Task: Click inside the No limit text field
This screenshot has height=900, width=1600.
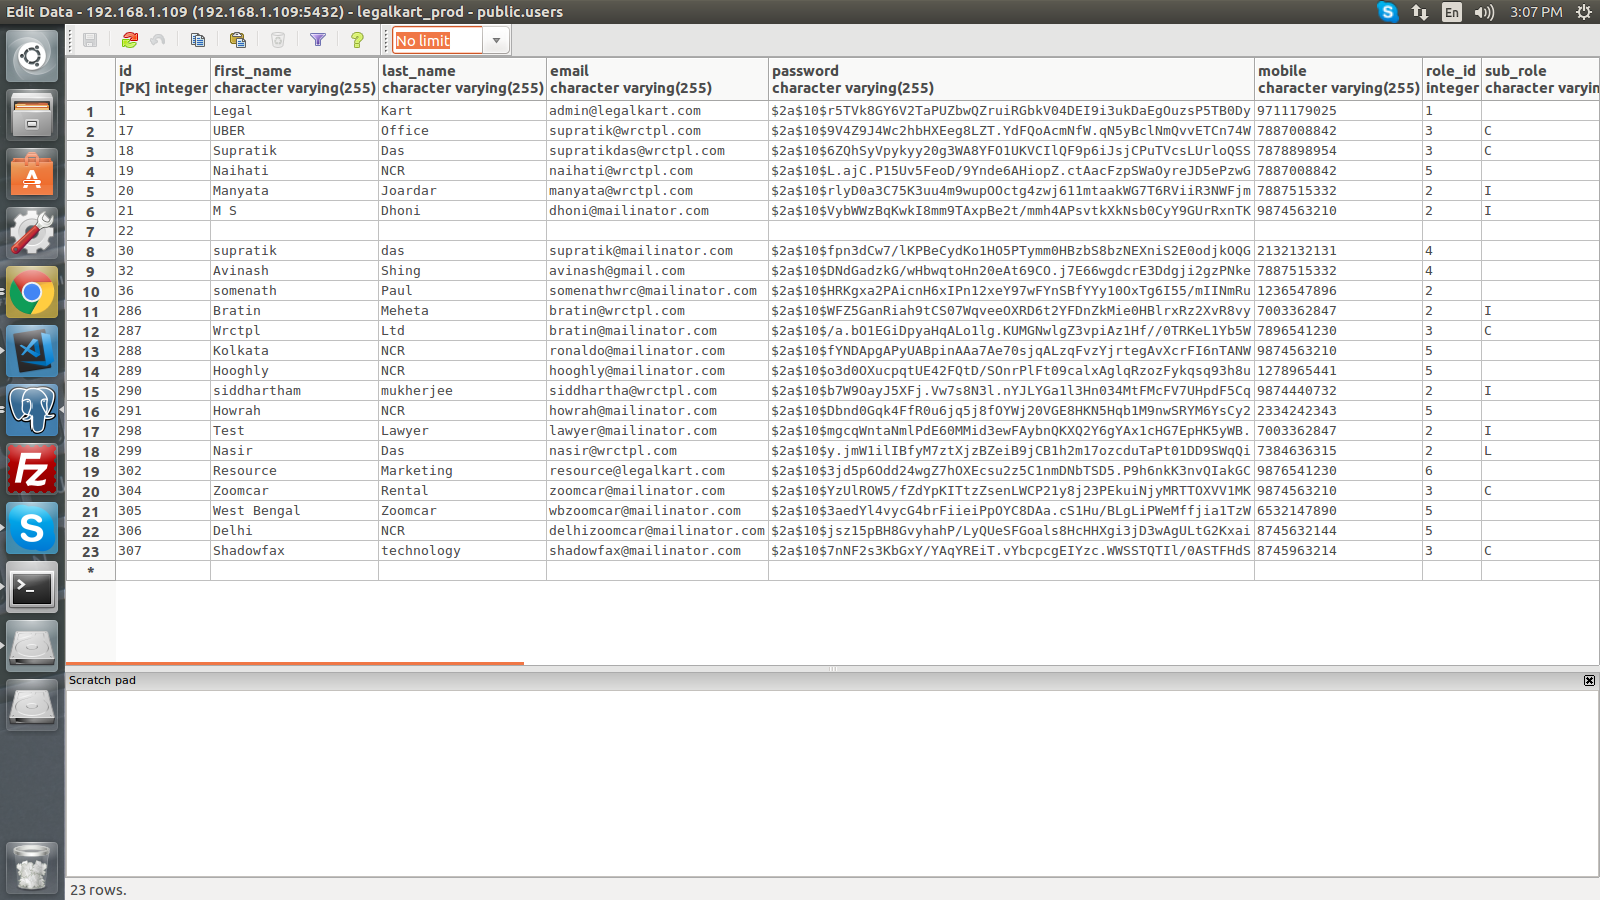Action: [437, 41]
